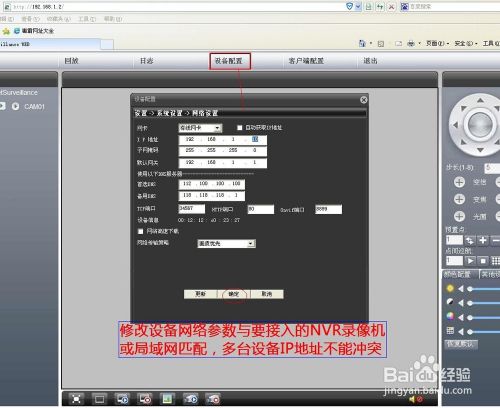Click the start recording camera icon
The height and width of the screenshot is (408, 500).
coord(191,399)
